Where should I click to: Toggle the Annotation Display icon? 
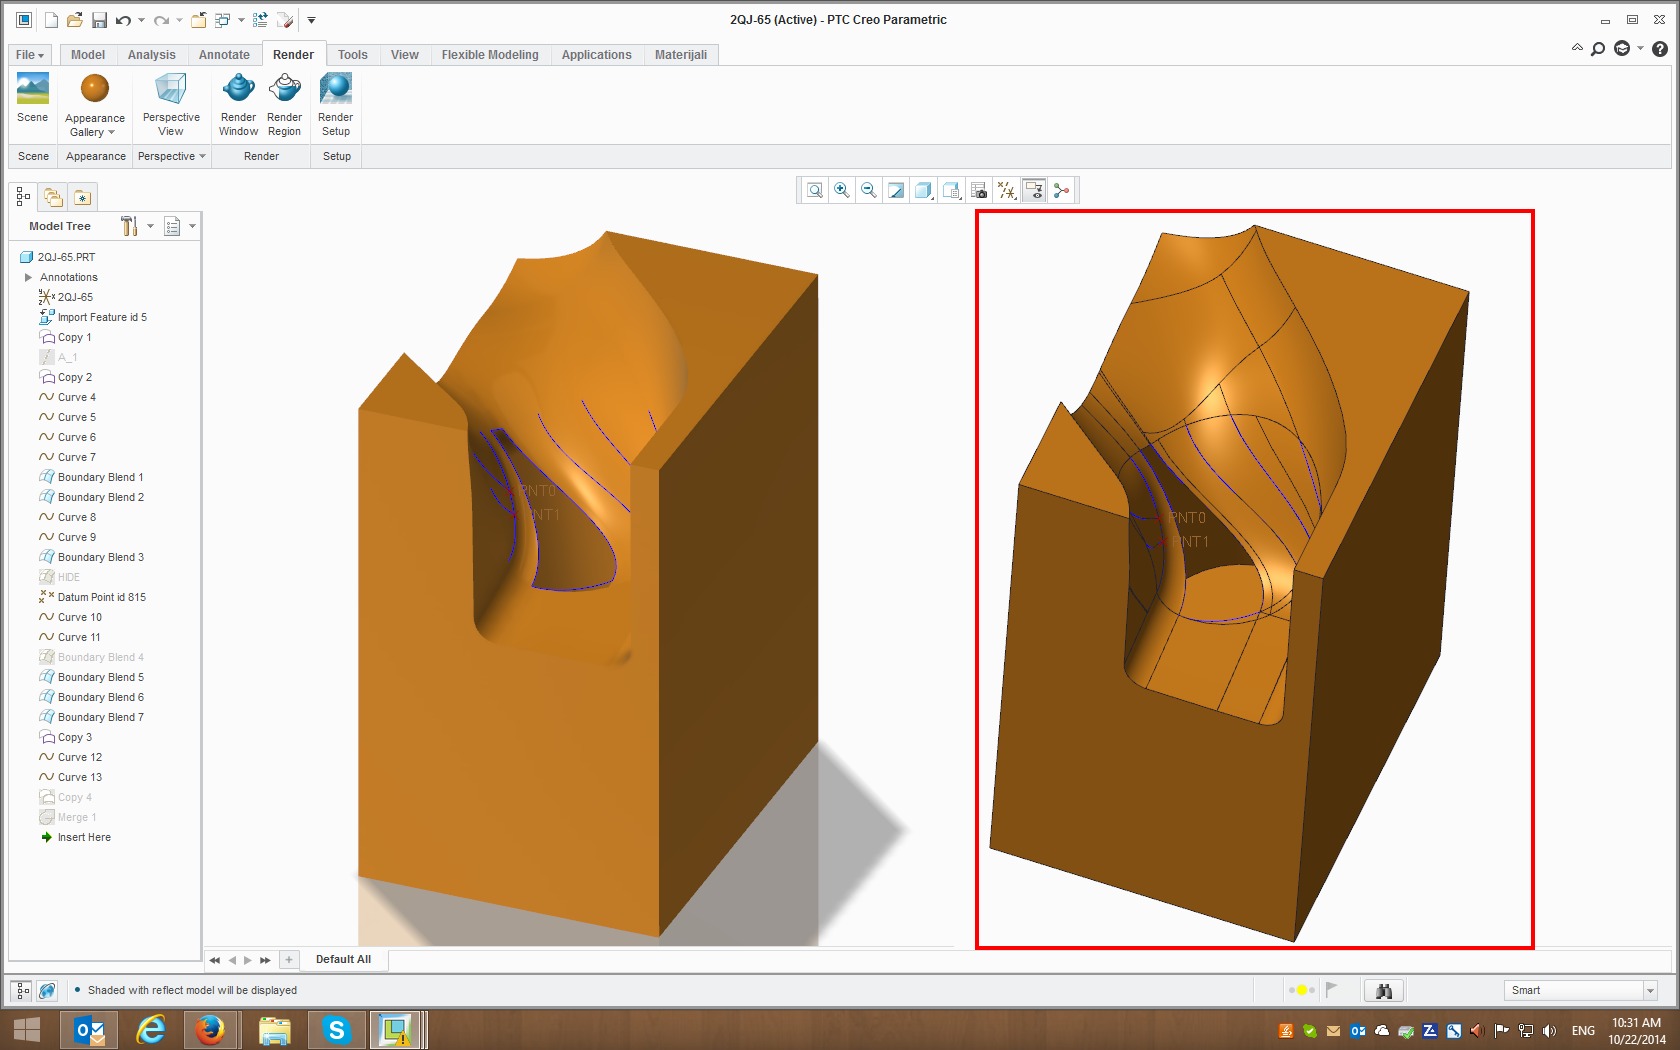point(1034,190)
